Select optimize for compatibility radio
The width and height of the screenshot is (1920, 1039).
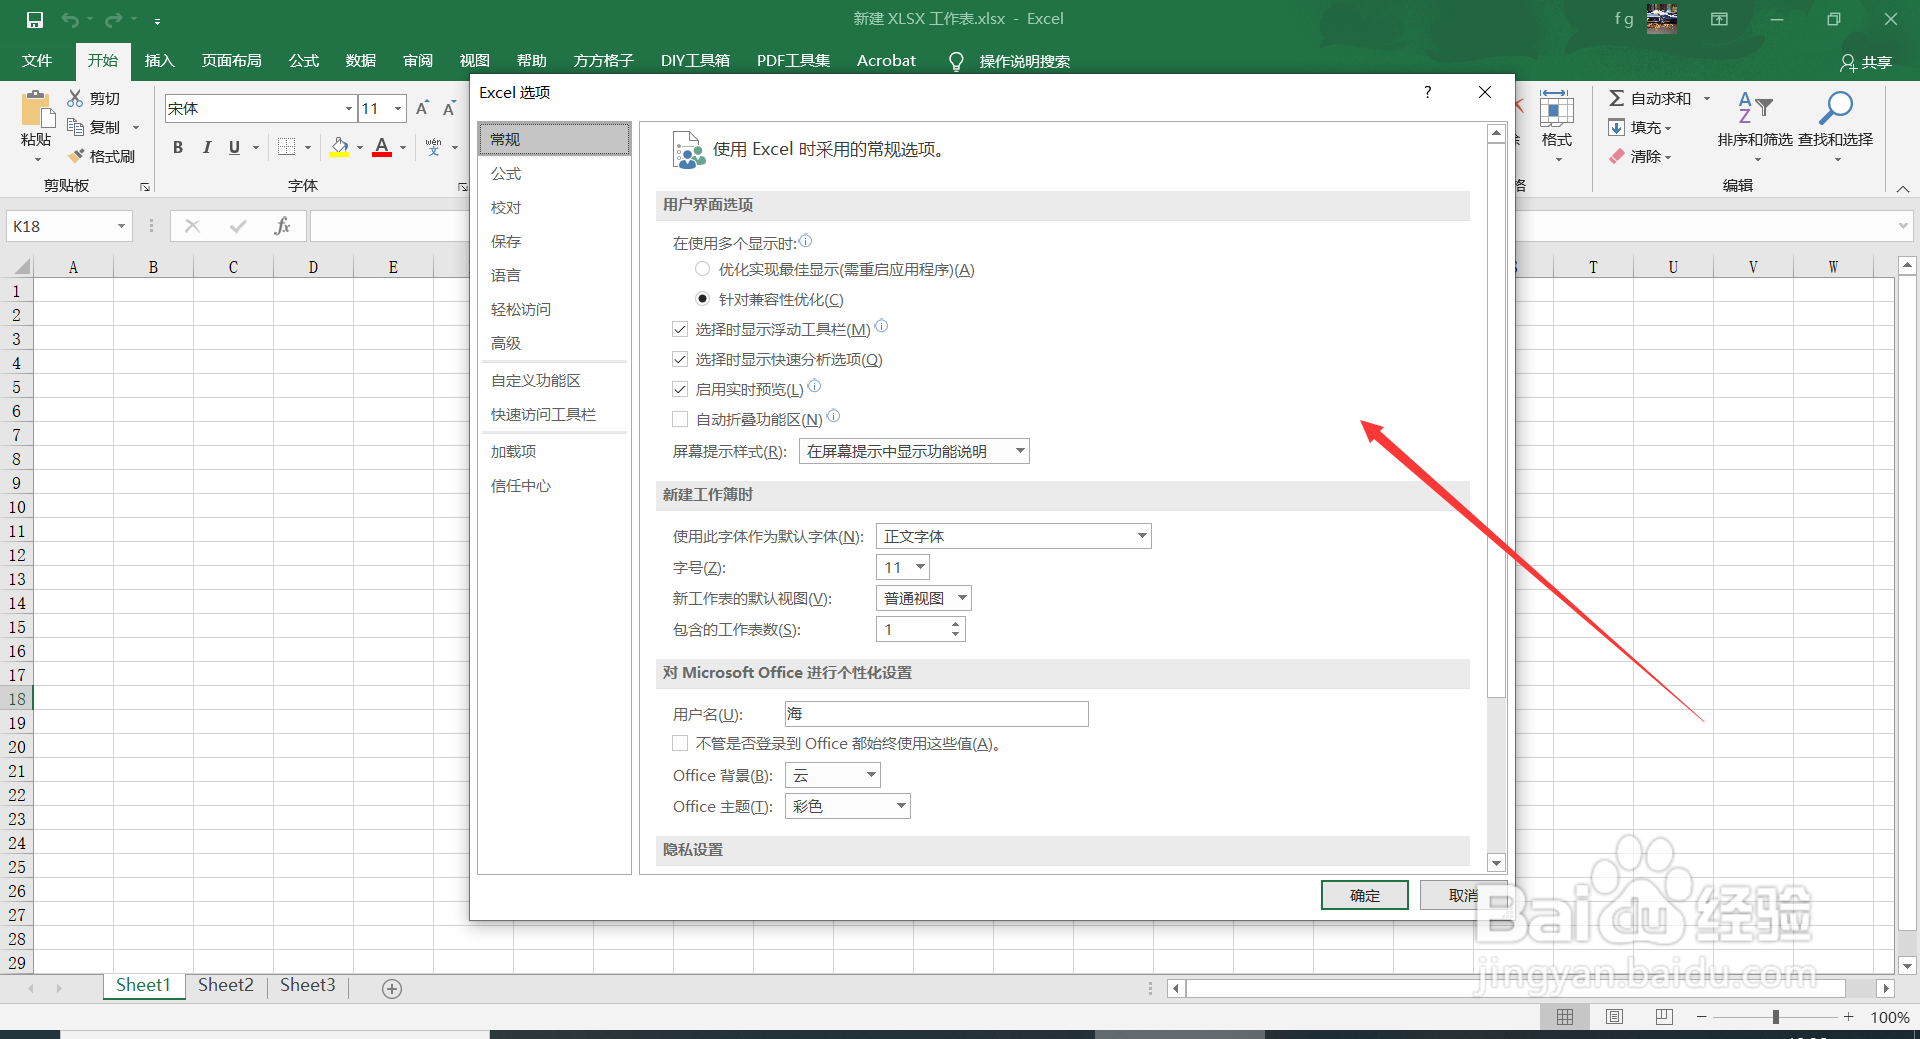[x=702, y=299]
